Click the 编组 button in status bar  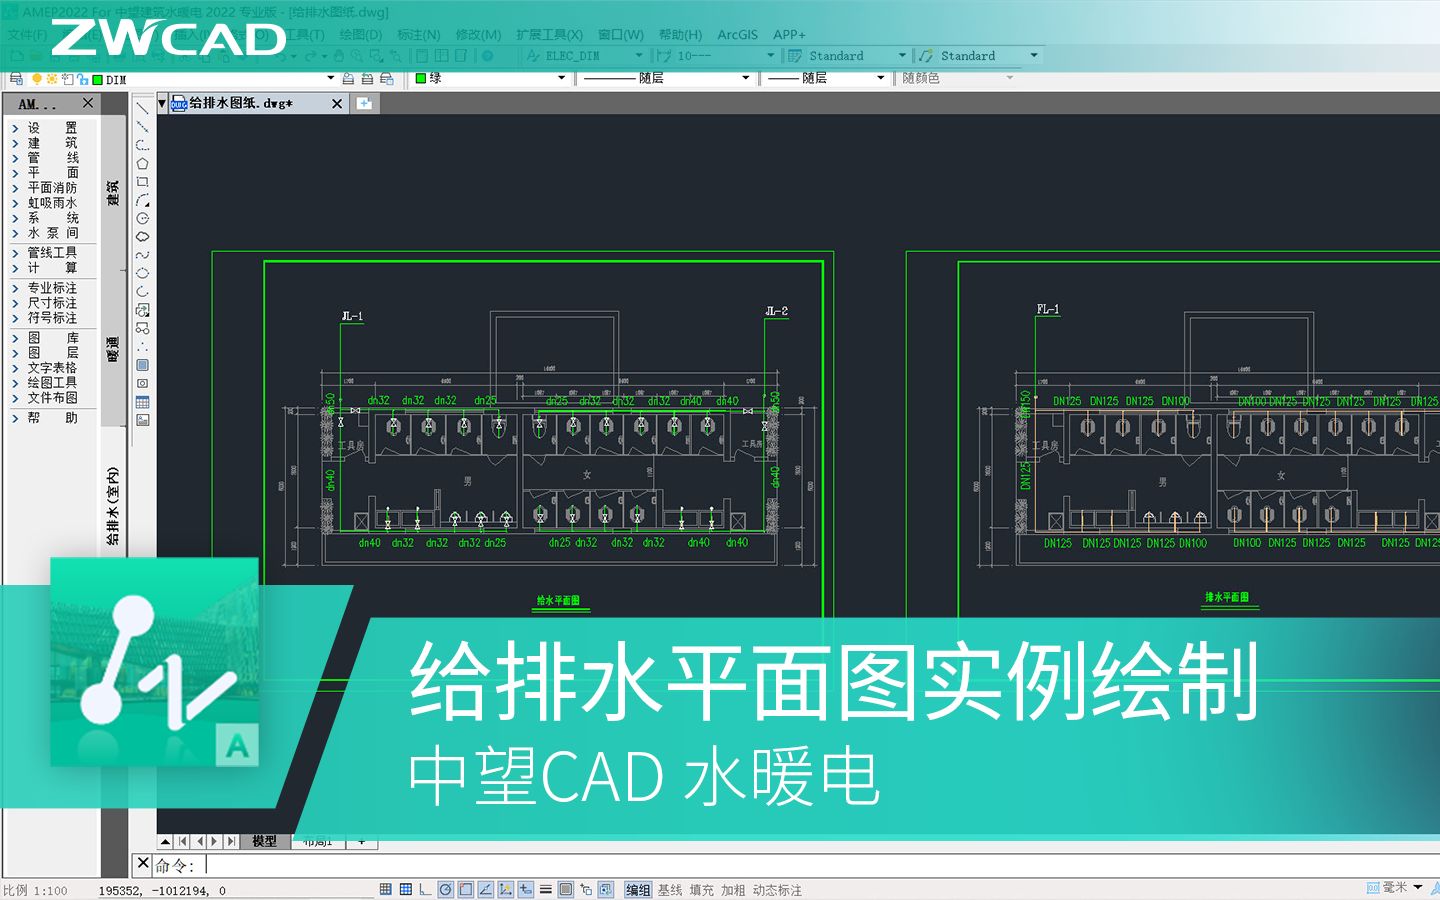(638, 888)
